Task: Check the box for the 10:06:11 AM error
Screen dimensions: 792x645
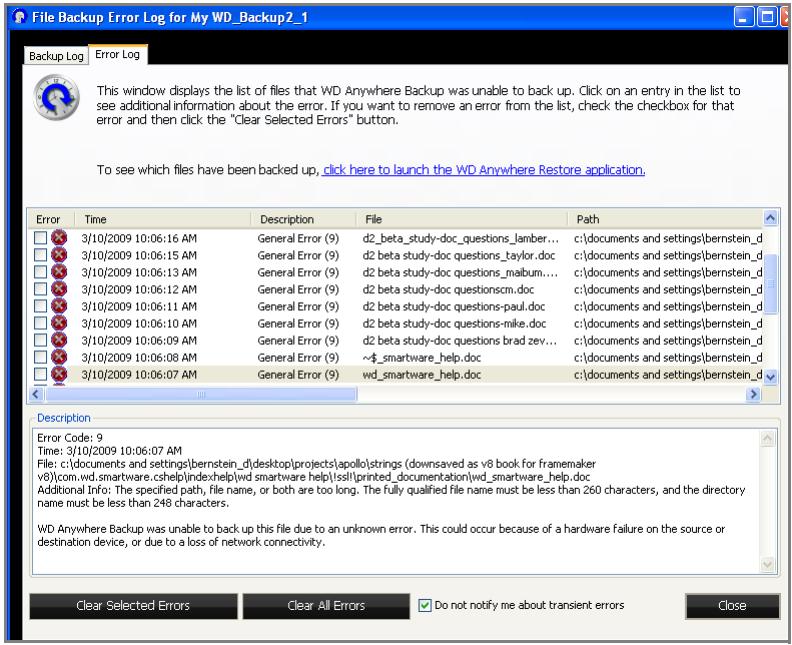Action: pyautogui.click(x=40, y=306)
